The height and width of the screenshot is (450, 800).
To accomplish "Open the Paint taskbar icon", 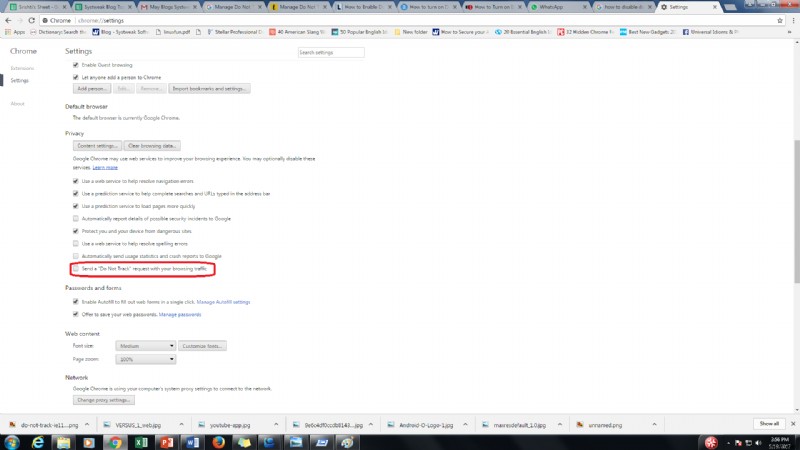I will point(347,442).
